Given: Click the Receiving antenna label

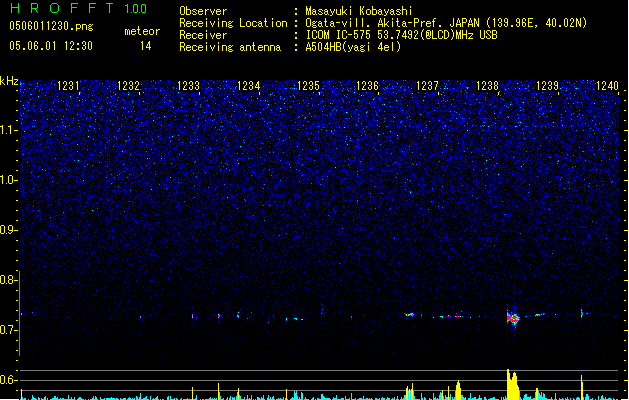Looking at the screenshot, I should pos(230,47).
